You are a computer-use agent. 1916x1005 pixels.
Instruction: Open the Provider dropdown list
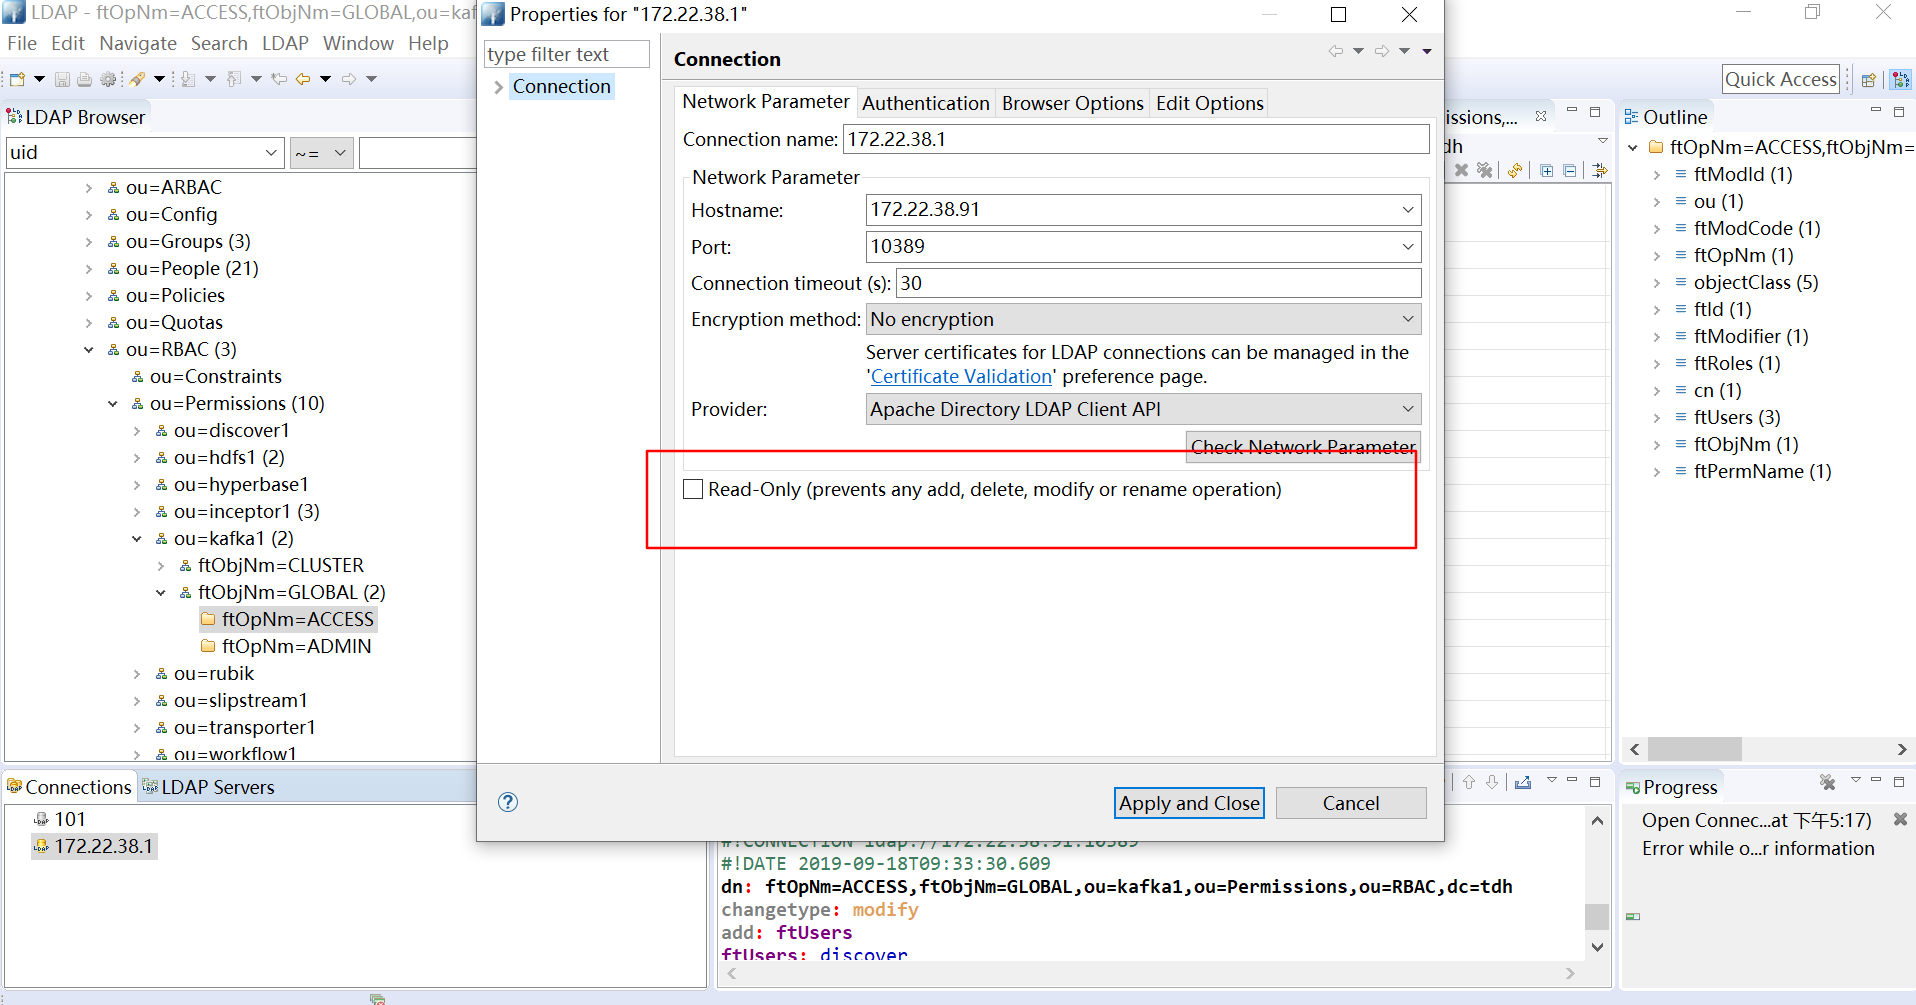1142,409
